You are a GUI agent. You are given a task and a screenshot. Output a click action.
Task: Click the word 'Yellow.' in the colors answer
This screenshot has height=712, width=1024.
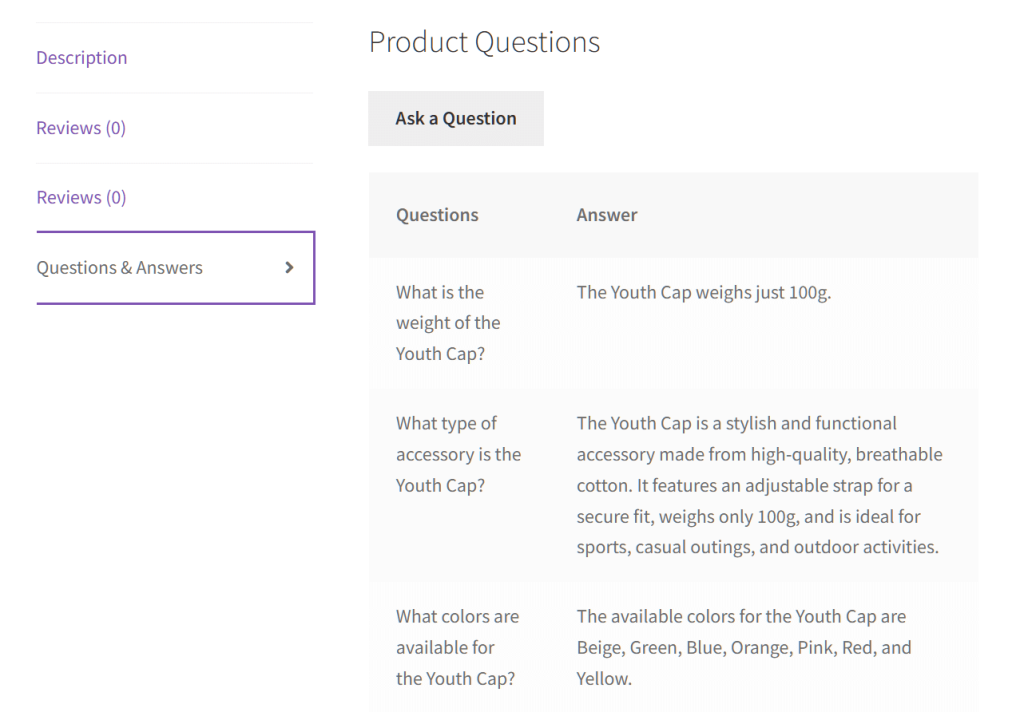[x=604, y=679]
